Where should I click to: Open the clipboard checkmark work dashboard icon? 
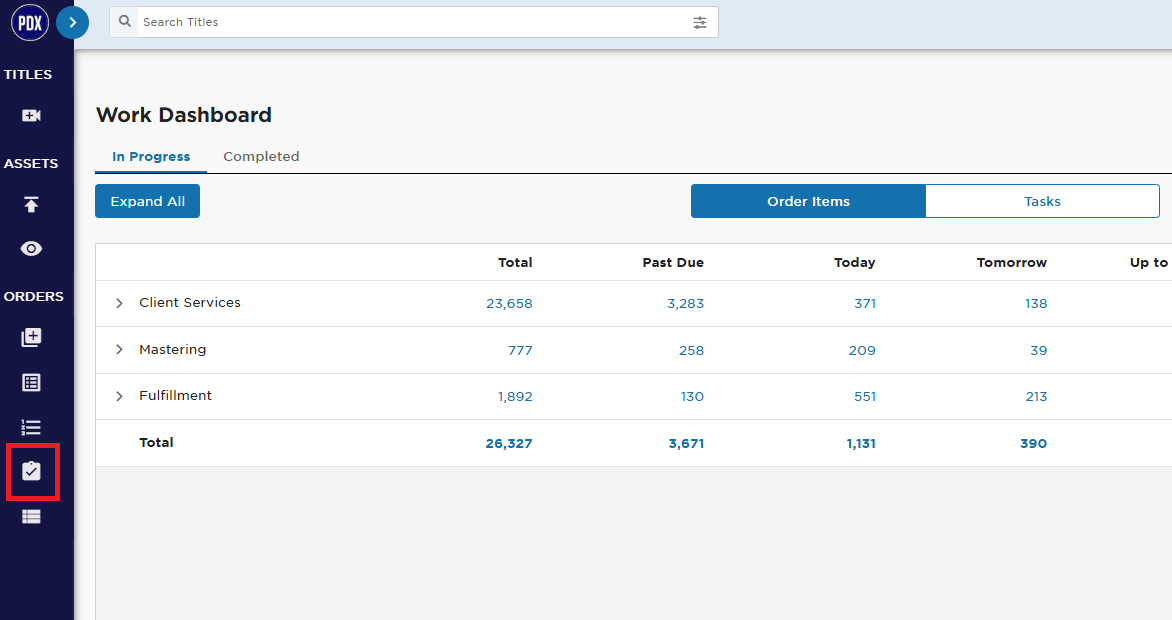pos(31,471)
